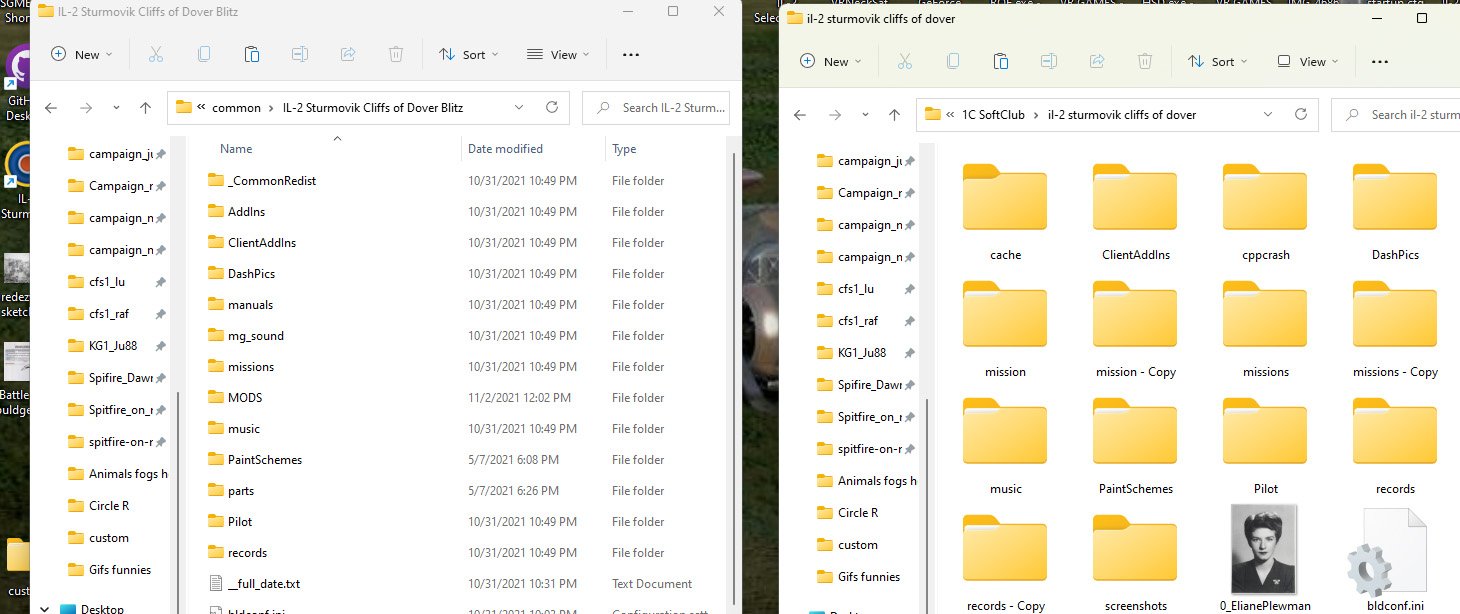Screen dimensions: 1460x614
Task: Click the il-2 sturmovik cliffs of dover breadcrumb
Action: (x=1122, y=115)
